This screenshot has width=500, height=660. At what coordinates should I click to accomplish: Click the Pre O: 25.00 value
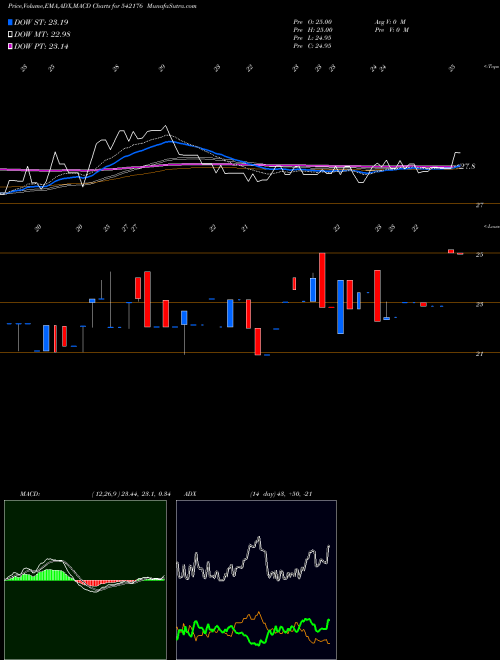(313, 22)
